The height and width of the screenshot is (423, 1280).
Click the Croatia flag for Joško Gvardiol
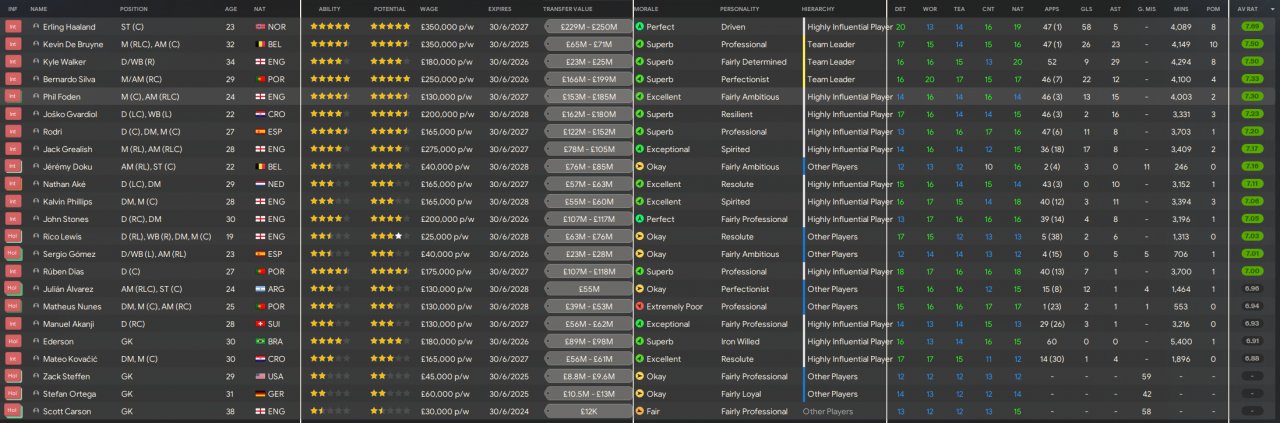coord(261,114)
